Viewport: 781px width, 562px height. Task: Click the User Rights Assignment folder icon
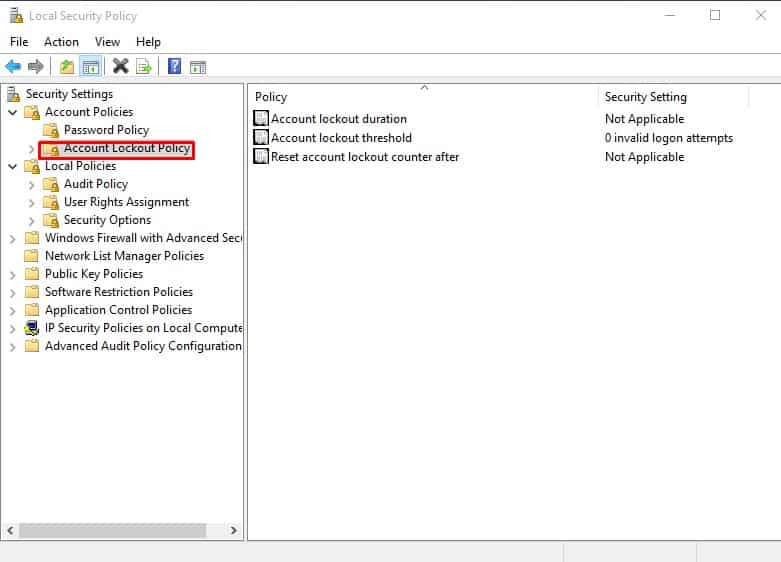51,202
